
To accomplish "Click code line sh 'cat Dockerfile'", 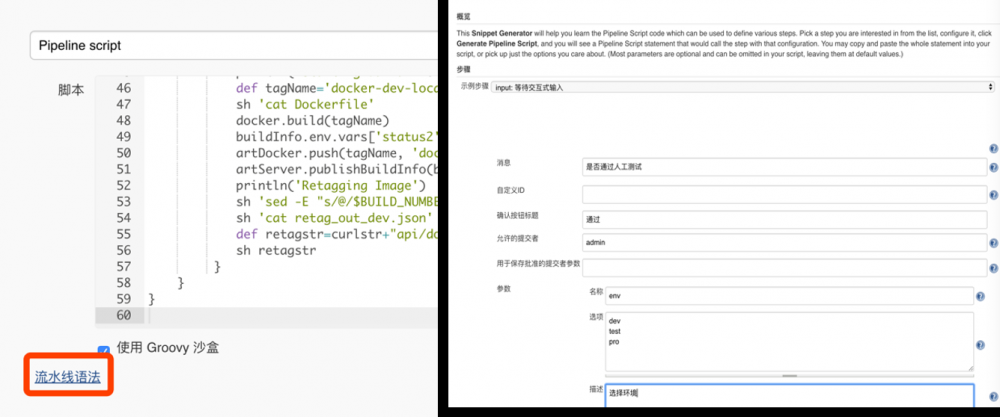I will point(304,104).
